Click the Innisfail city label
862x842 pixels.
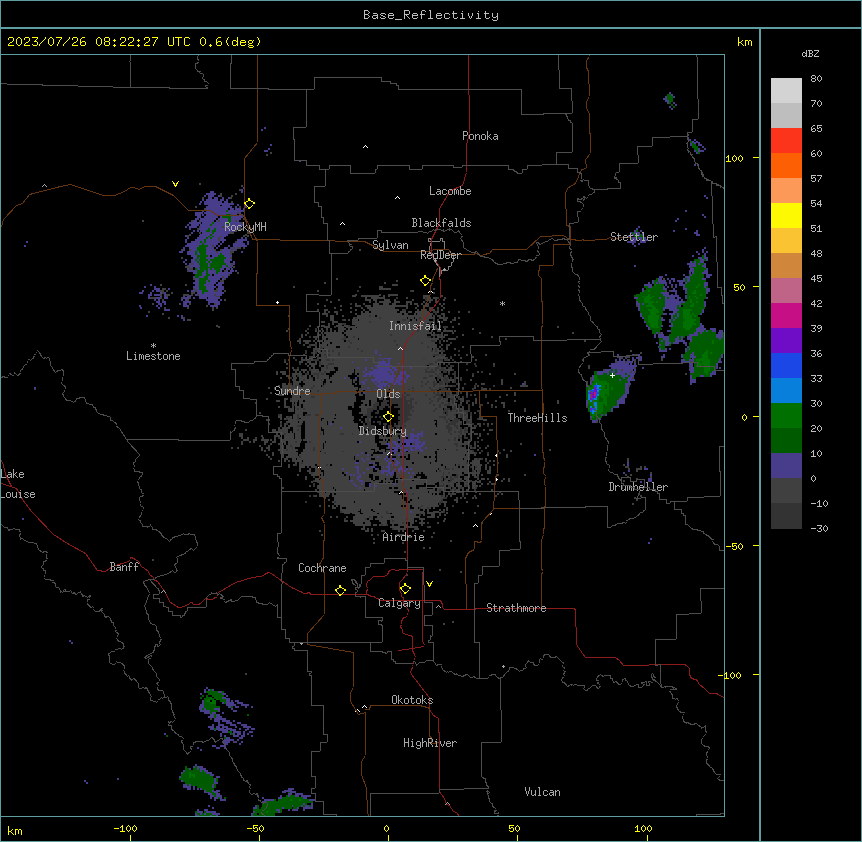click(416, 326)
